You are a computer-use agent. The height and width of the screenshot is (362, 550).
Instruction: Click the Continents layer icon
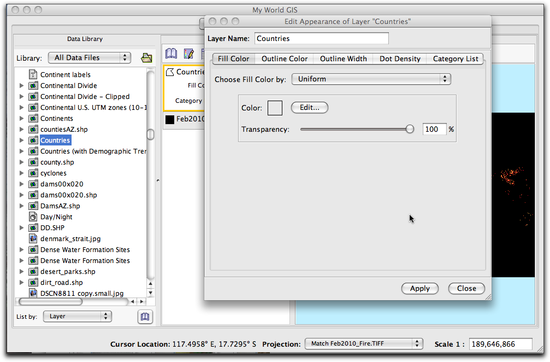click(33, 118)
